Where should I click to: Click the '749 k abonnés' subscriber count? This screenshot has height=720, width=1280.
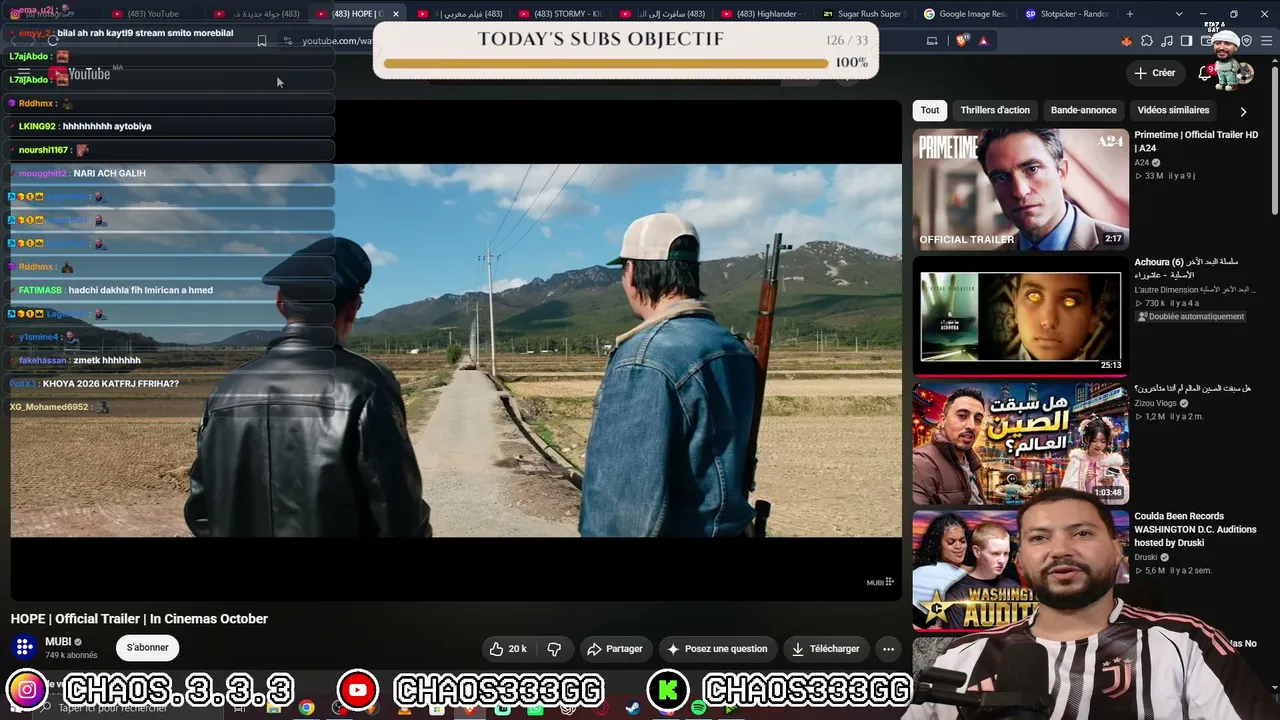click(x=71, y=656)
